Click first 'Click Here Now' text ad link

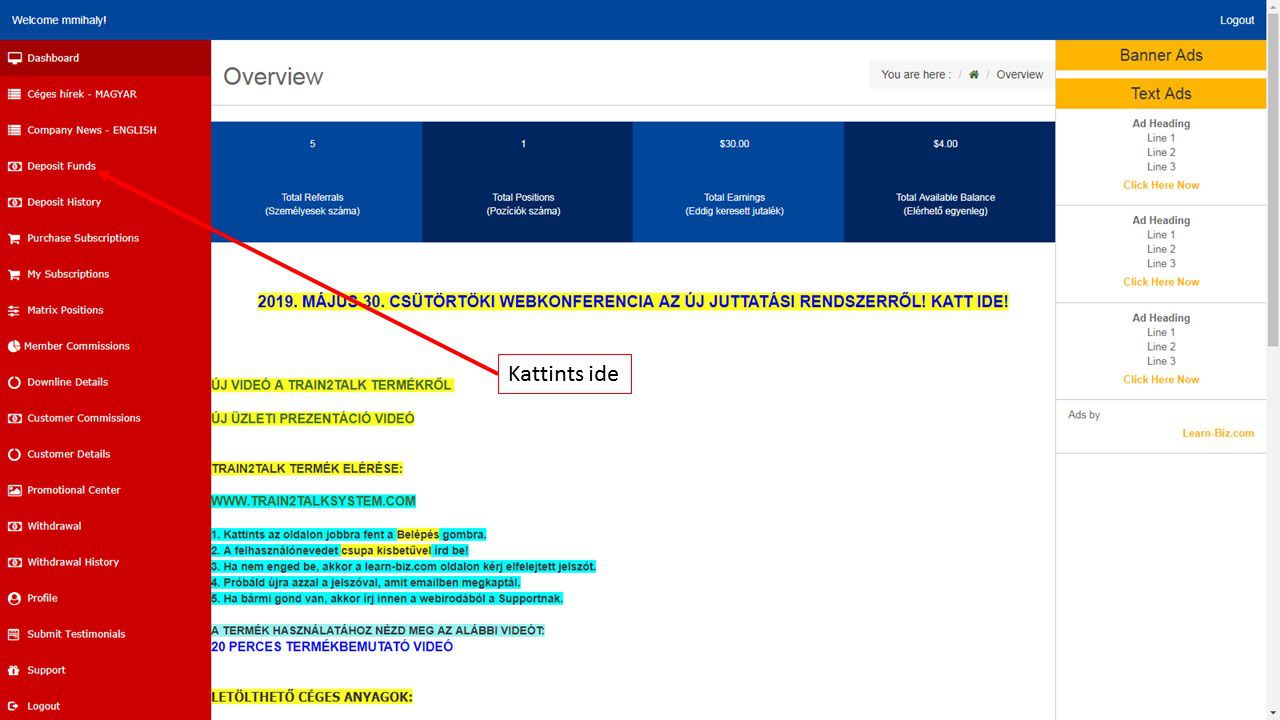(1160, 185)
